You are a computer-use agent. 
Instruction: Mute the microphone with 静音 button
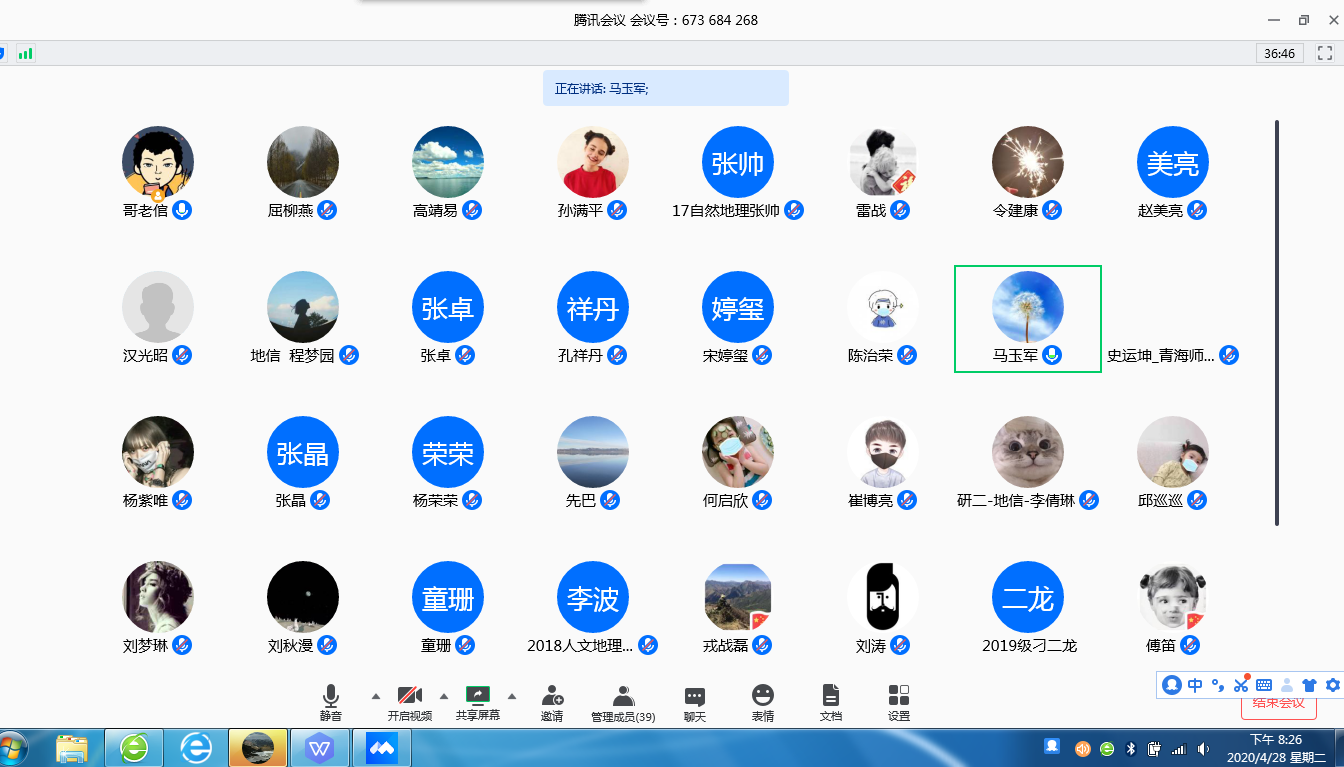(331, 702)
